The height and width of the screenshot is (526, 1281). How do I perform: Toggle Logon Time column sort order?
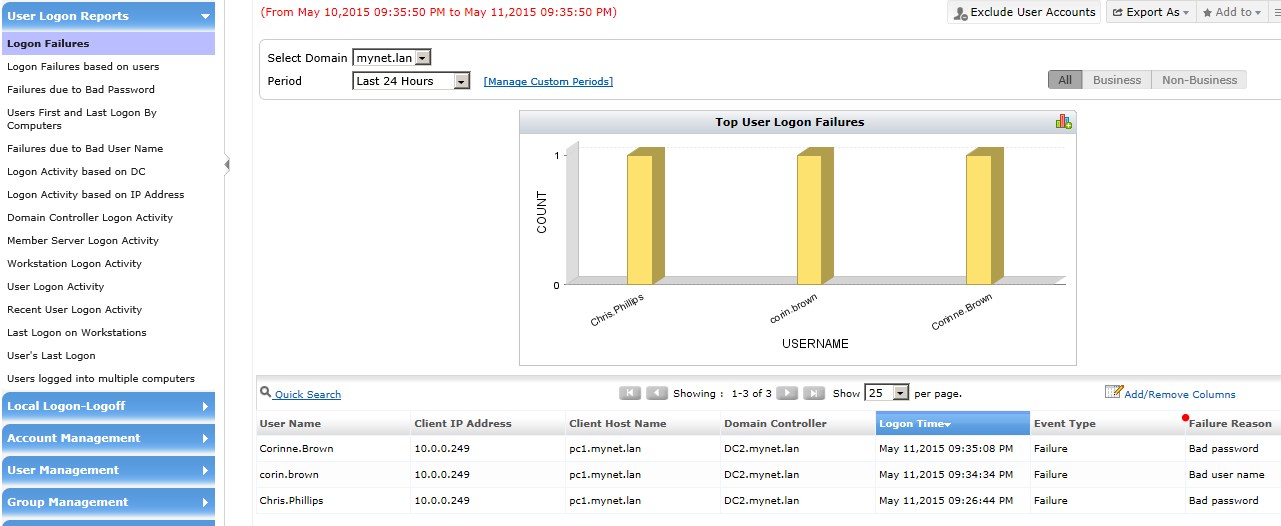953,423
